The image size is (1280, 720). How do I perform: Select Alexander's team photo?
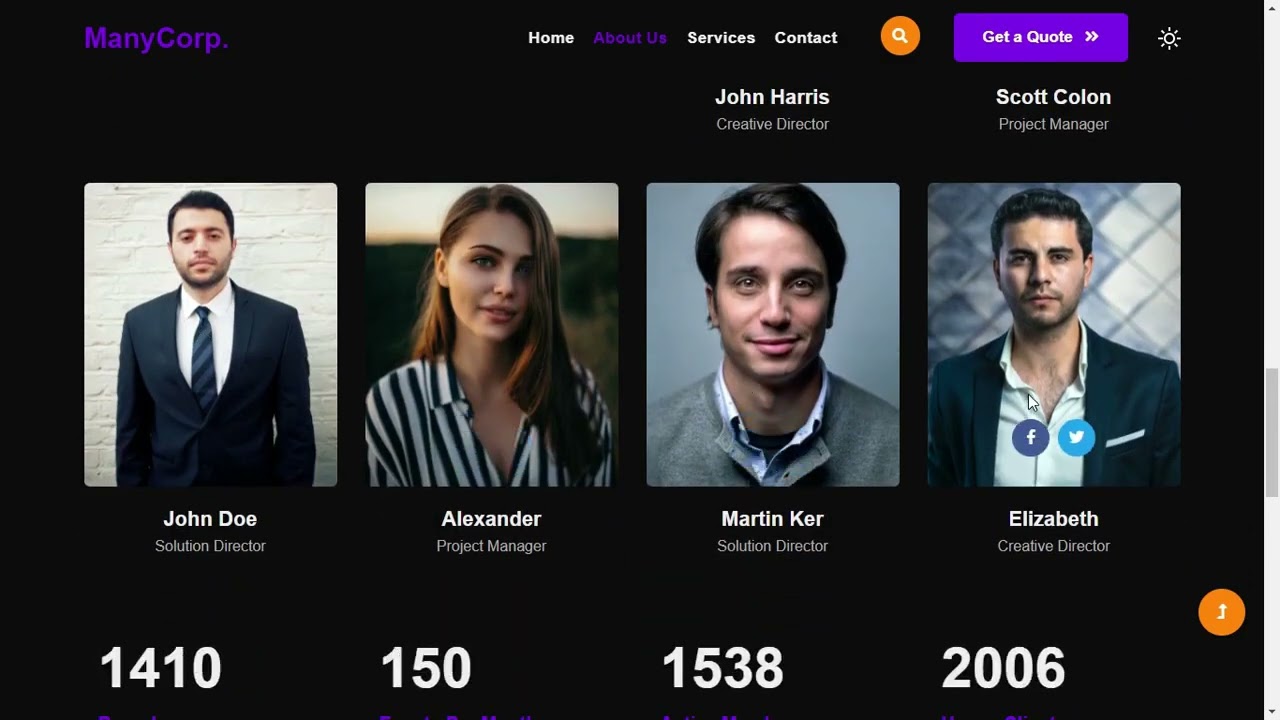point(491,334)
